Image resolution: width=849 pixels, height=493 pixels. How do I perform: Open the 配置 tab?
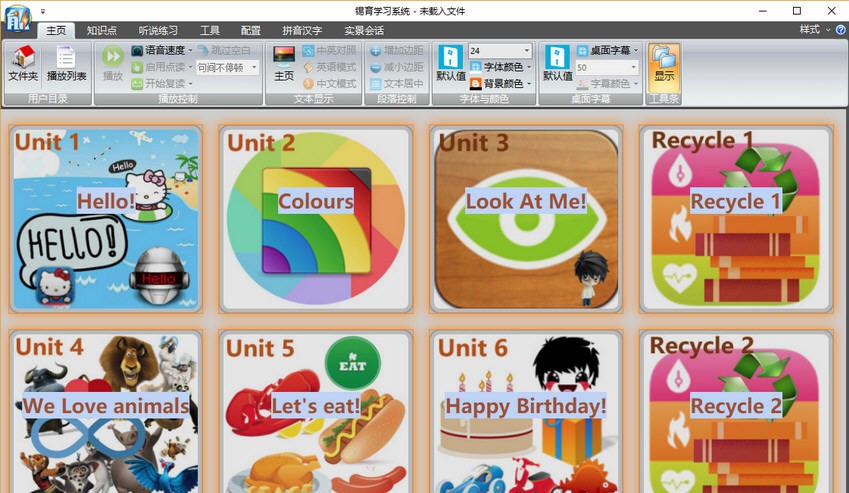point(251,30)
